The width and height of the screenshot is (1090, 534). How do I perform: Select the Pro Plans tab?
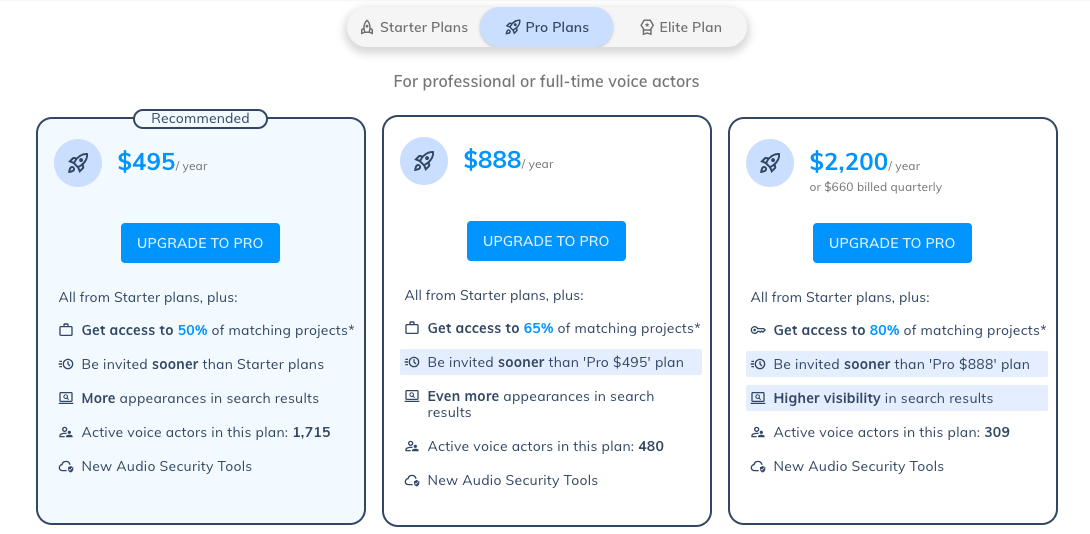click(546, 27)
